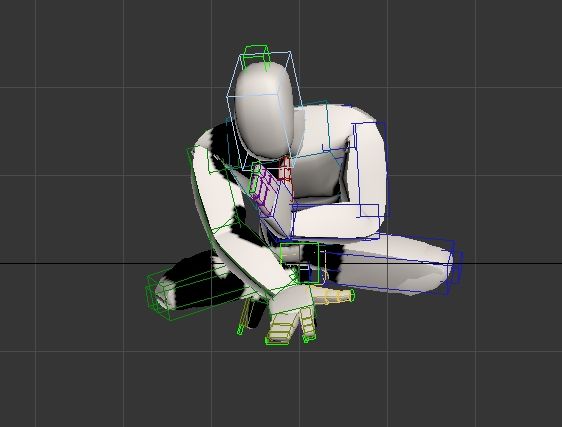
Task: Select the yellow finger bones pointing sideways
Action: pyautogui.click(x=335, y=296)
